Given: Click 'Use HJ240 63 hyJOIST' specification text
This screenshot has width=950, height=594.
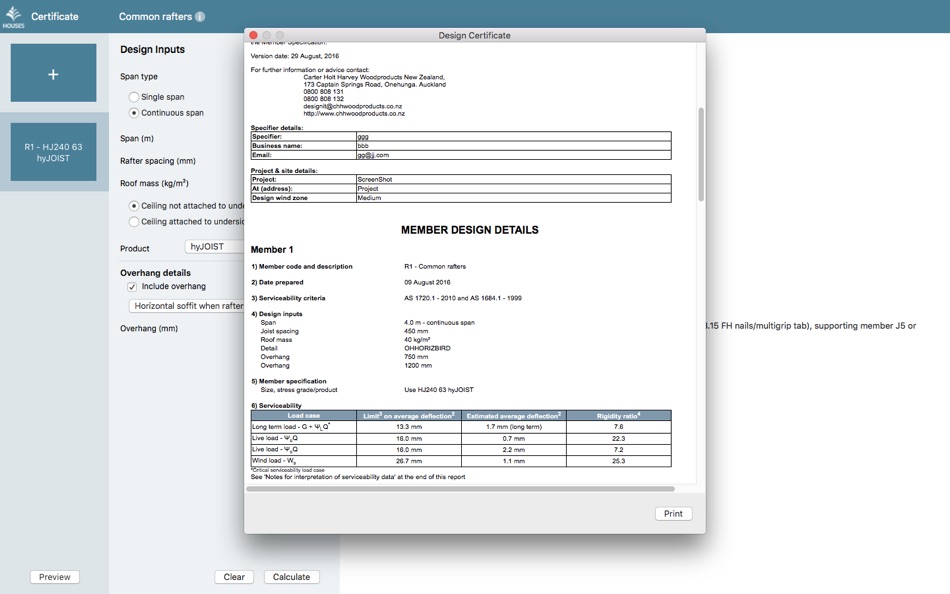Looking at the screenshot, I should [439, 390].
